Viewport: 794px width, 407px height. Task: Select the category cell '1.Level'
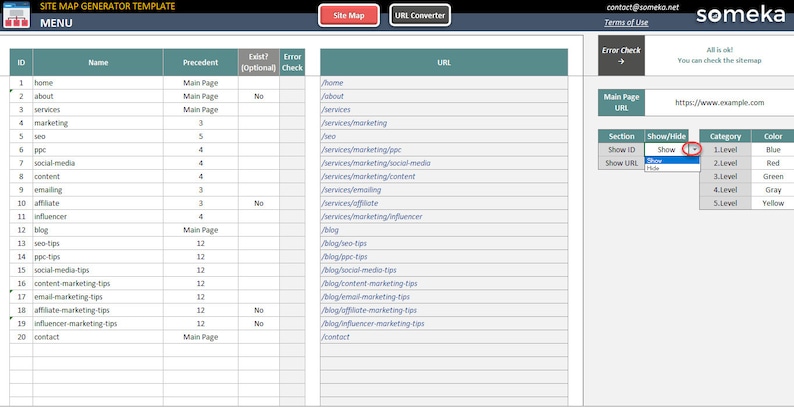click(x=725, y=149)
